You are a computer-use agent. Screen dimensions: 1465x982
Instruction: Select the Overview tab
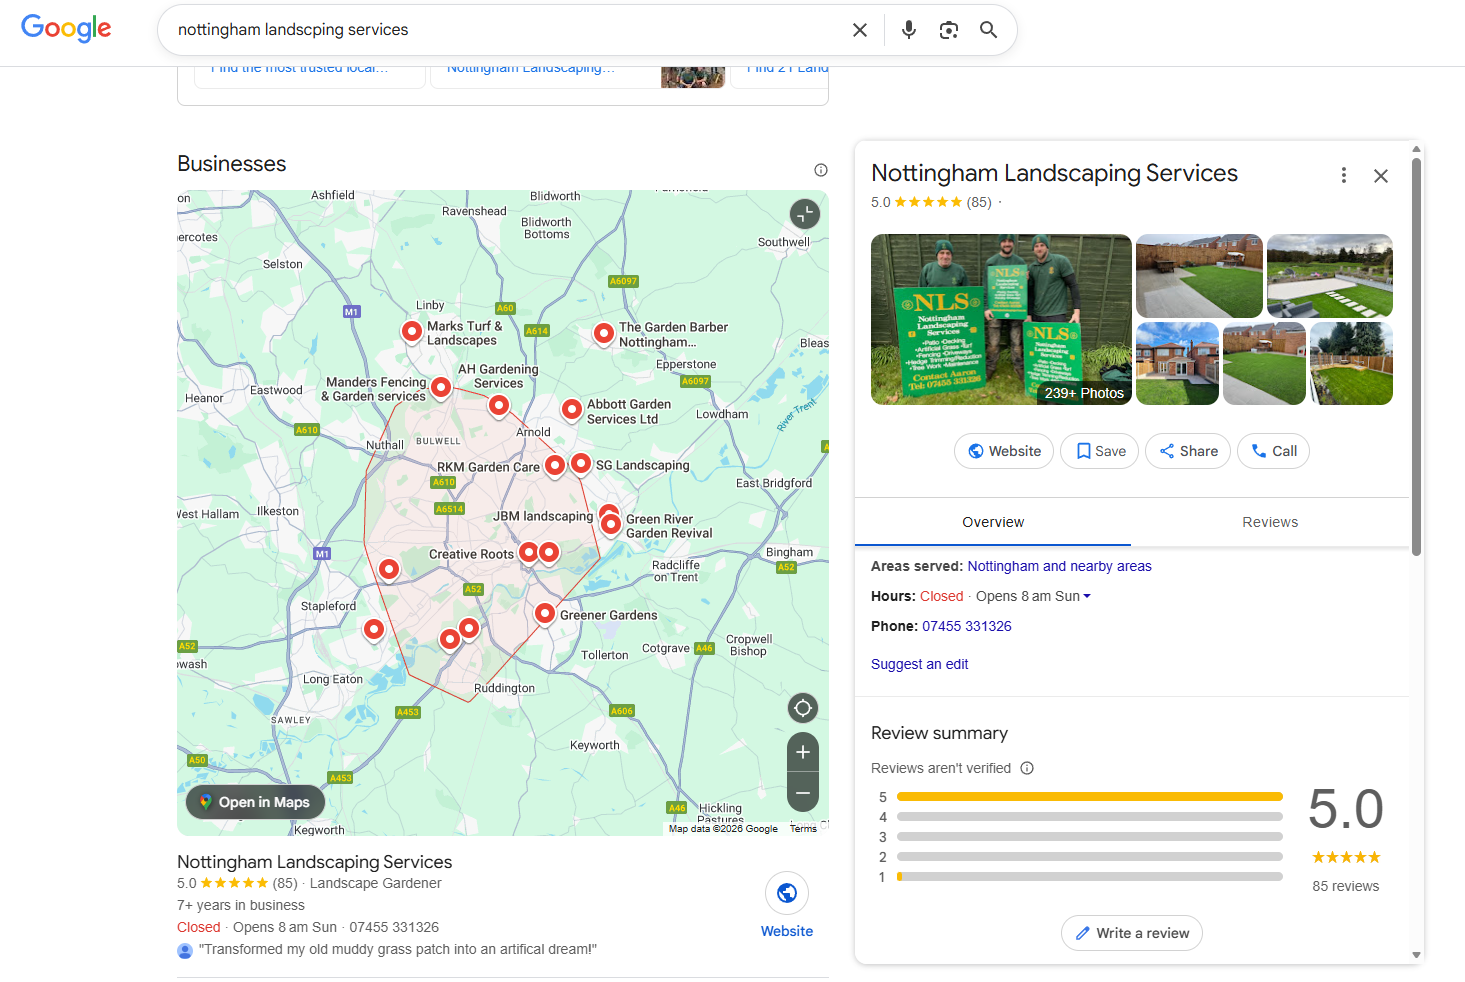click(992, 522)
